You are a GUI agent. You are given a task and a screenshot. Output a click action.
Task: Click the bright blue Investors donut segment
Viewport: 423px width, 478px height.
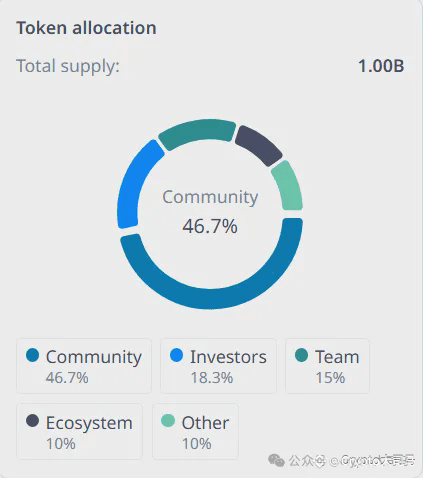click(134, 185)
